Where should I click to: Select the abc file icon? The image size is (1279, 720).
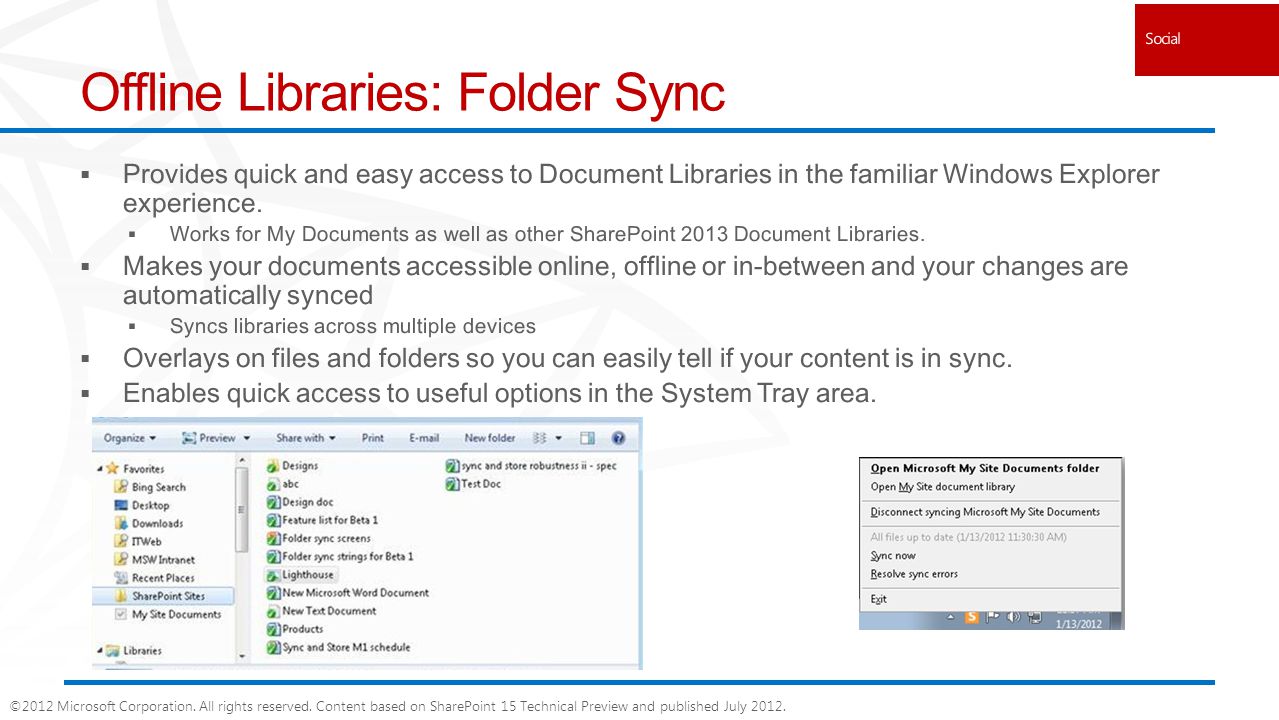272,484
